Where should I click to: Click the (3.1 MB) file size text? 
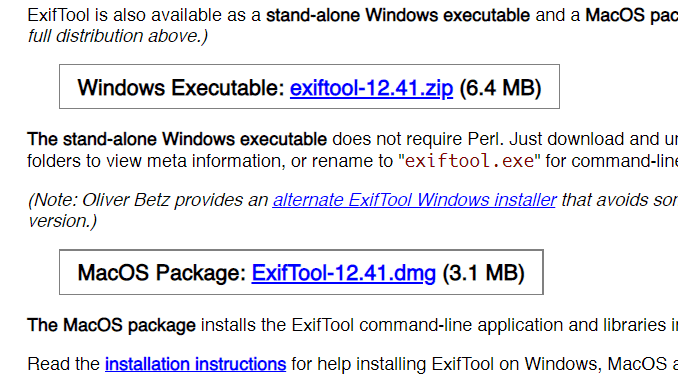click(483, 273)
